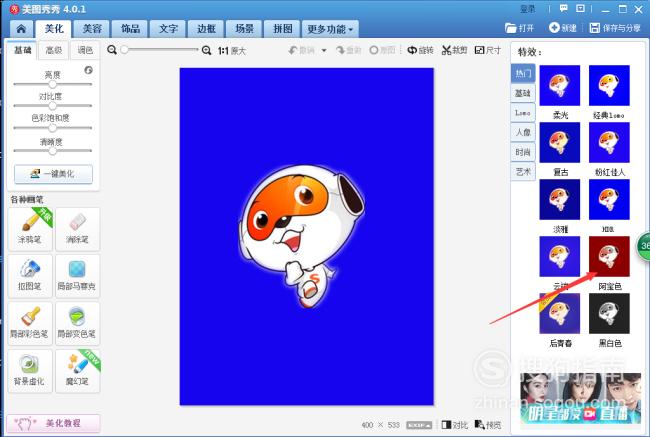Click the 预览 preview button

(x=488, y=425)
